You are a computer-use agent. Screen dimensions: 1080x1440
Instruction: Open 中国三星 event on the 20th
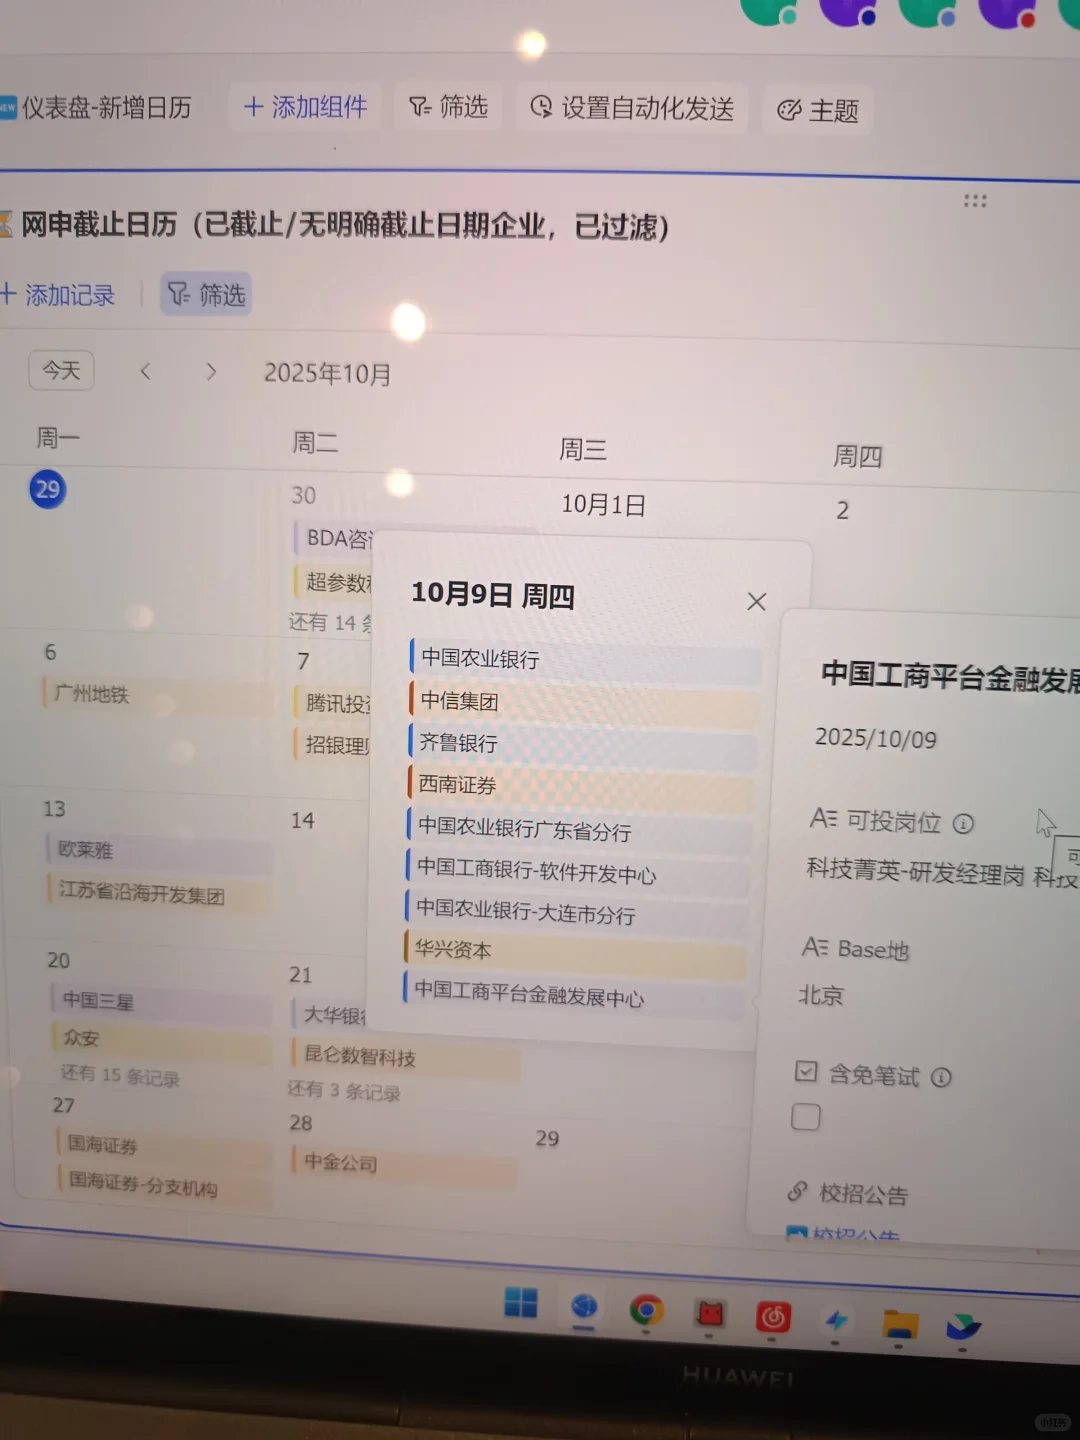pos(160,1001)
